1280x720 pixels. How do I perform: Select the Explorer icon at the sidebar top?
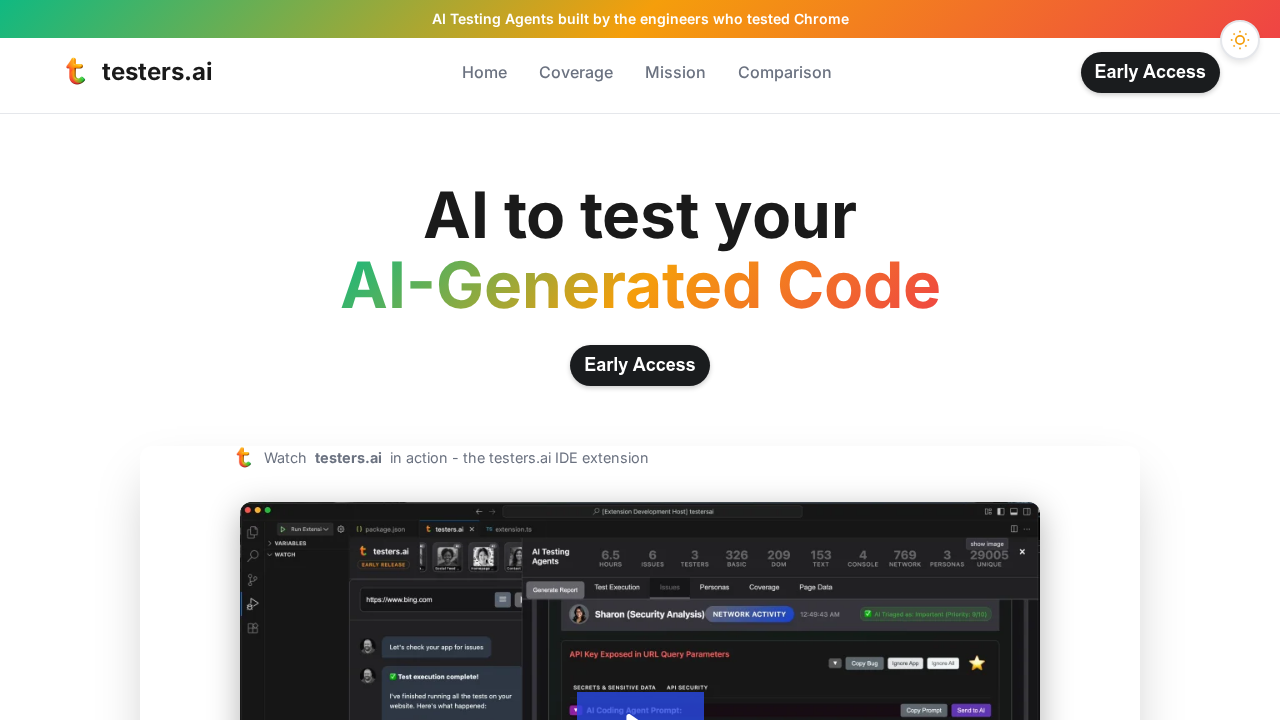252,531
